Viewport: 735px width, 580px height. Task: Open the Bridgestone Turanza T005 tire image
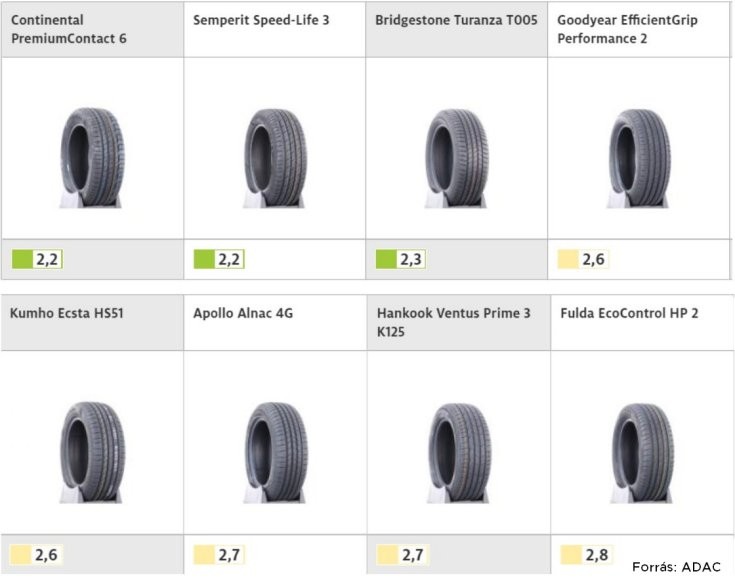pyautogui.click(x=456, y=158)
